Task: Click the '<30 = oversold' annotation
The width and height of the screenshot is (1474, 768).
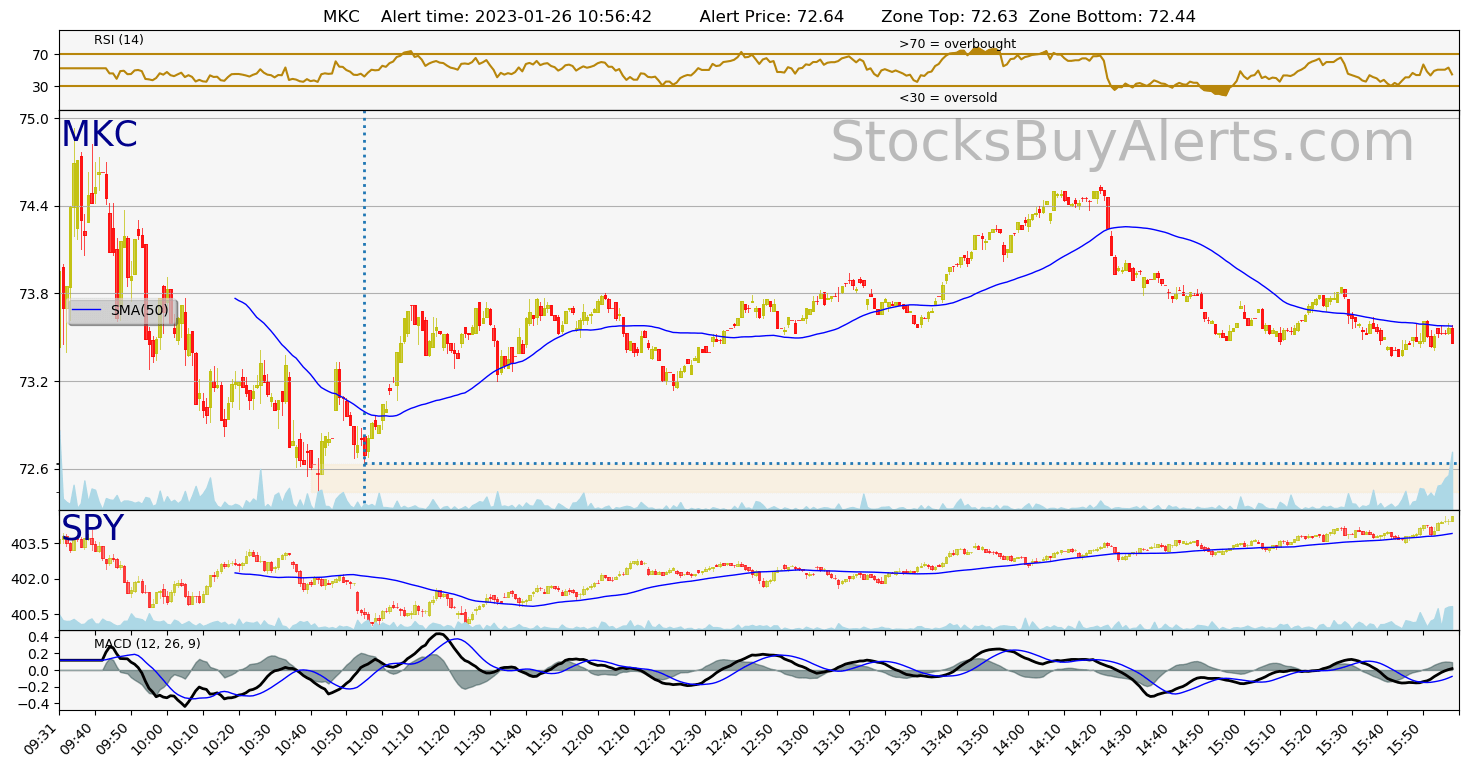Action: (x=948, y=98)
